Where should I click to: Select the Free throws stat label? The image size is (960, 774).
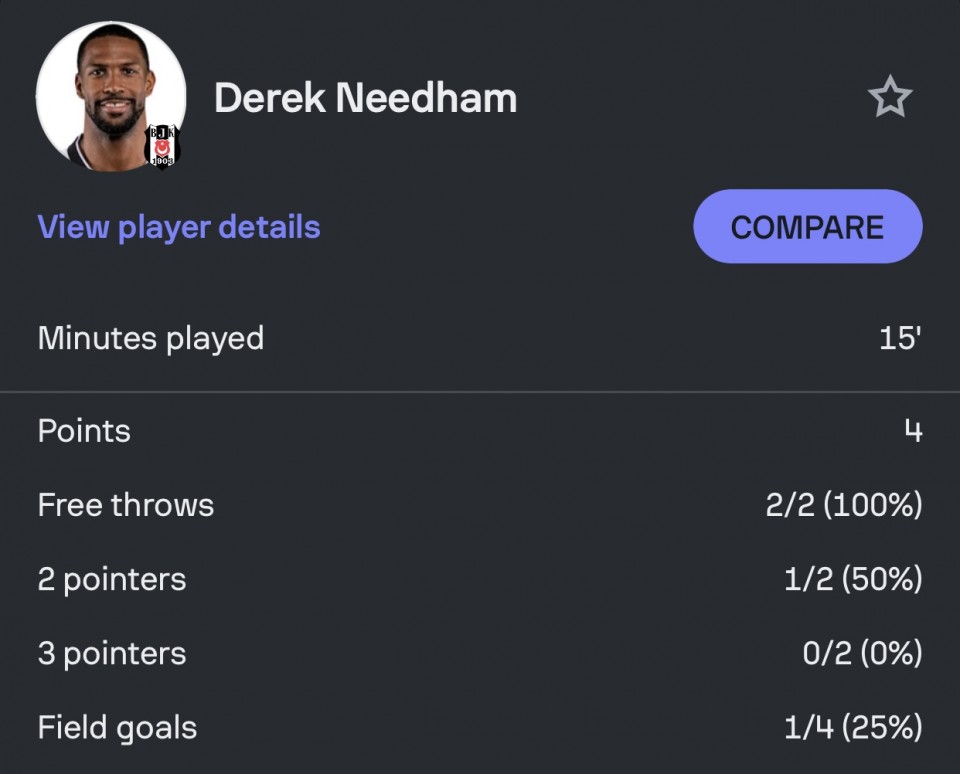click(x=126, y=505)
